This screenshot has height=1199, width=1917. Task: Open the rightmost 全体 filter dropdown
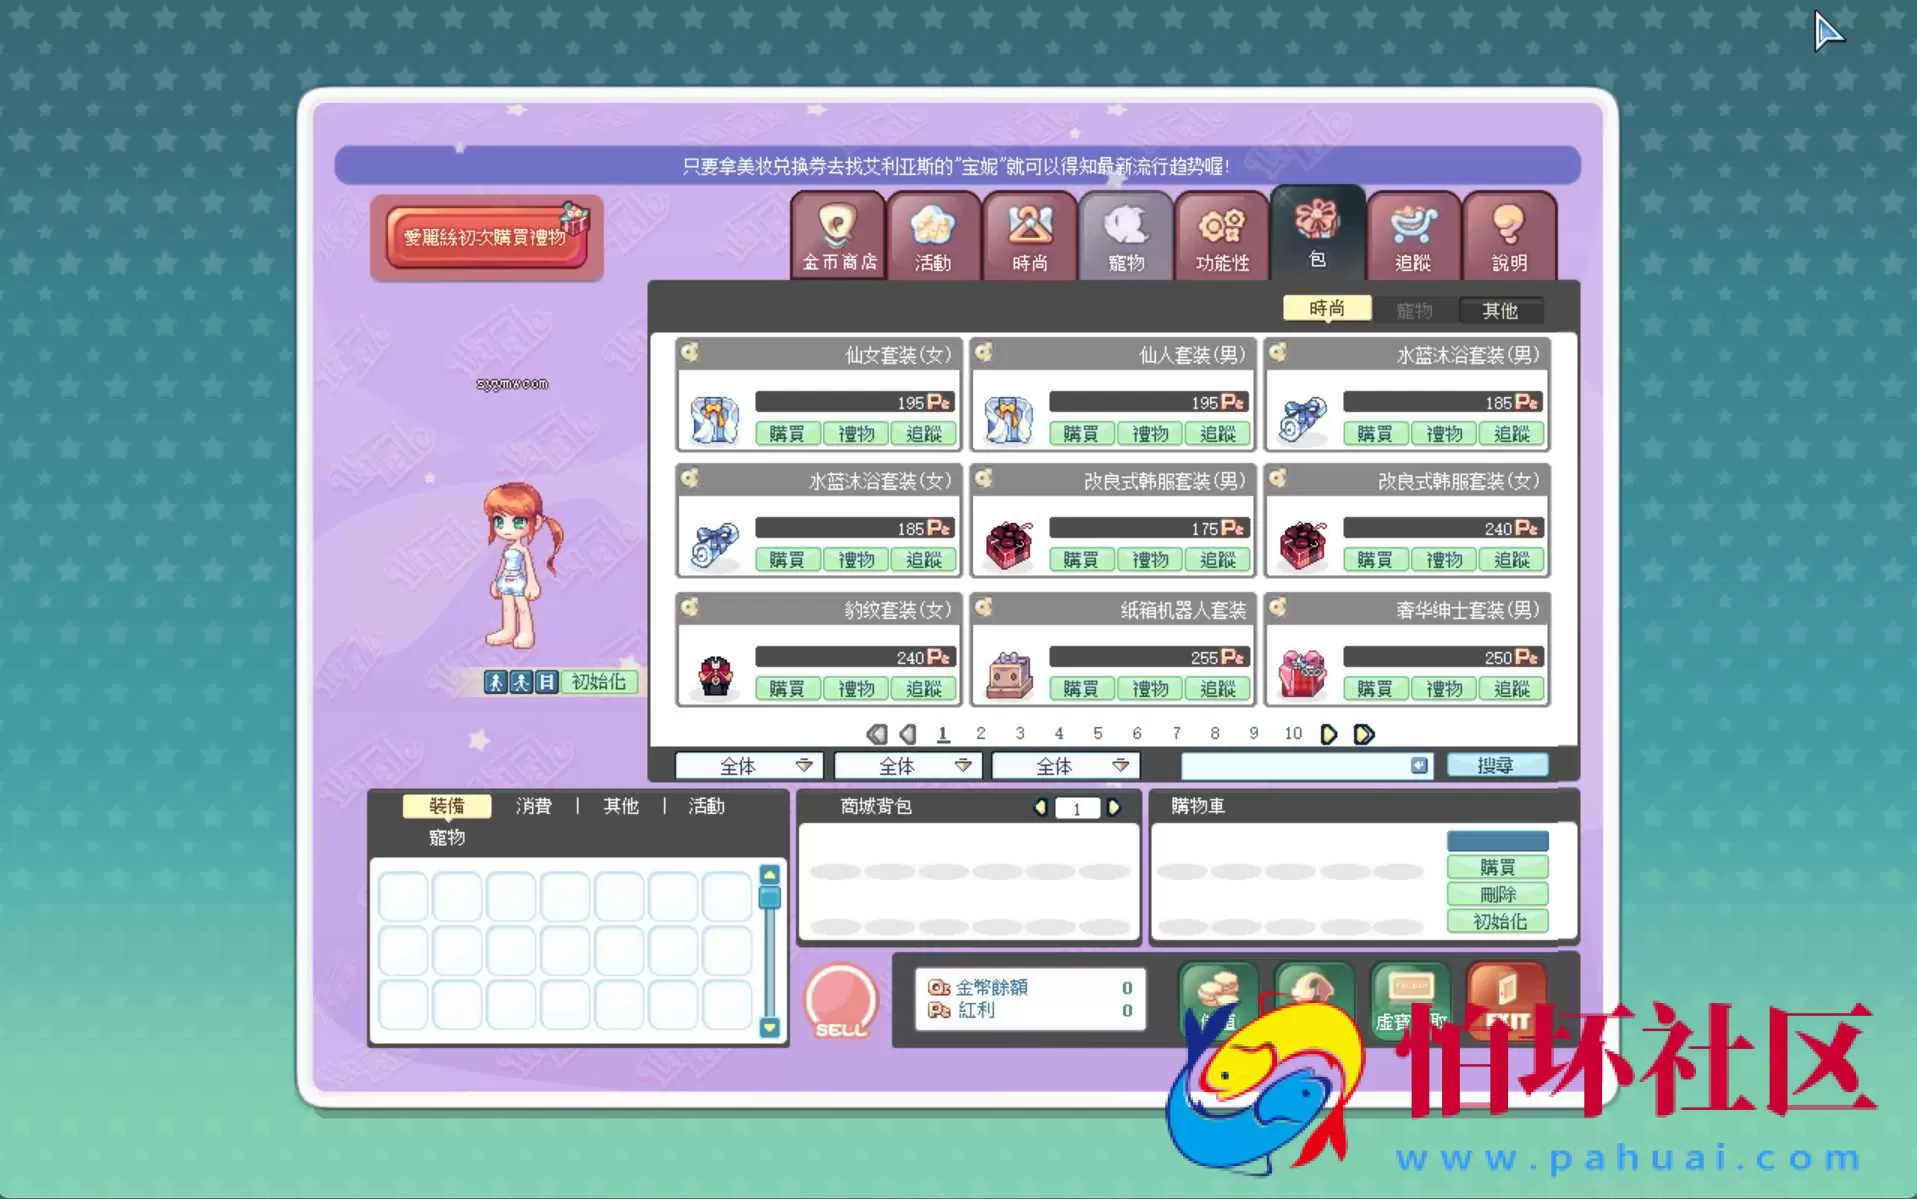[1064, 765]
